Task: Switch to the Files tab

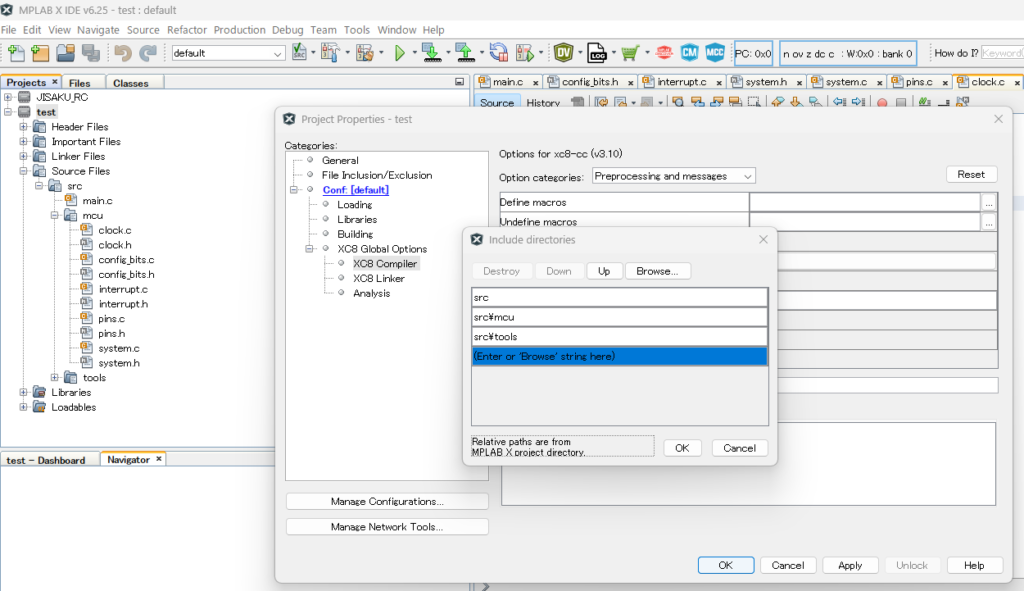Action: (80, 83)
